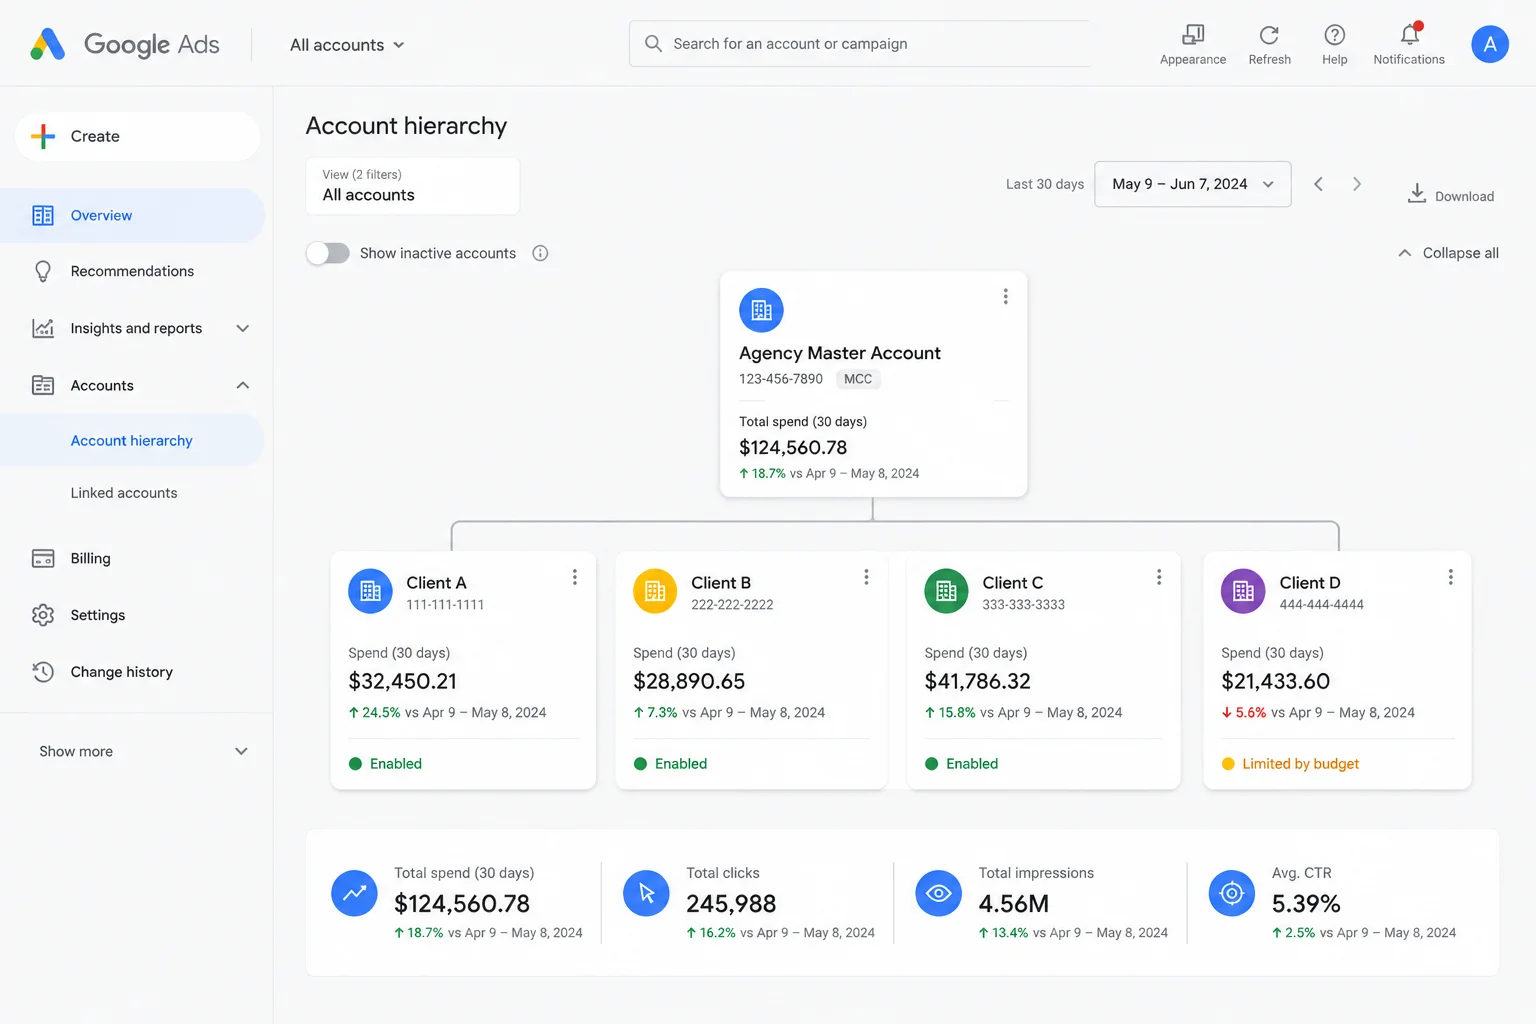
Task: Toggle Show inactive accounts switch
Action: (328, 253)
